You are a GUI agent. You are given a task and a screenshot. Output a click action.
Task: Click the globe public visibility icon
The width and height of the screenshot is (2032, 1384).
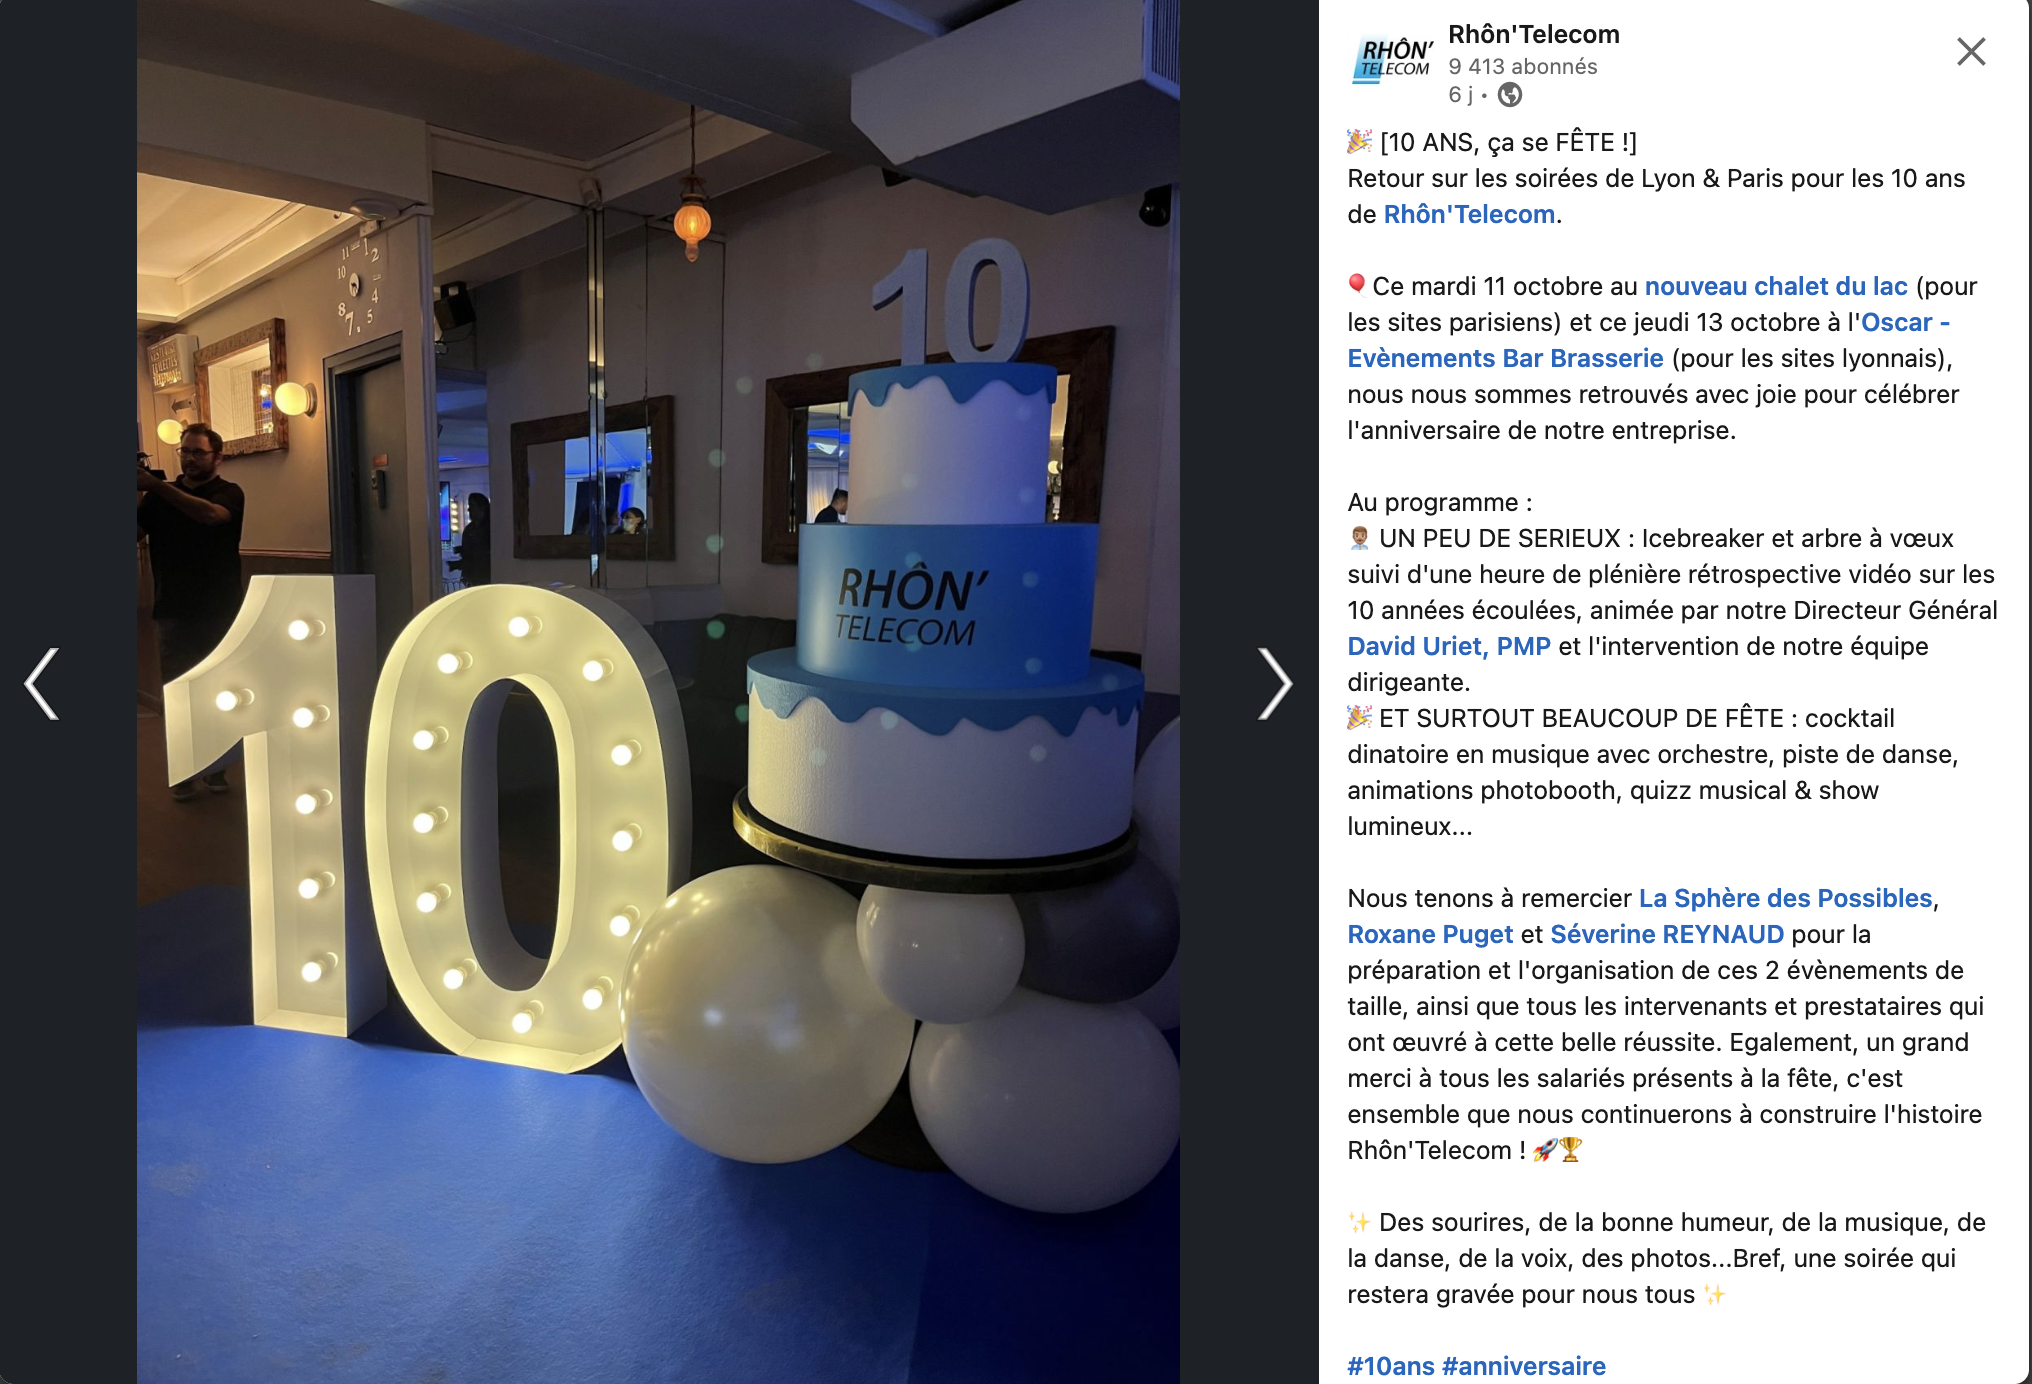coord(1510,95)
